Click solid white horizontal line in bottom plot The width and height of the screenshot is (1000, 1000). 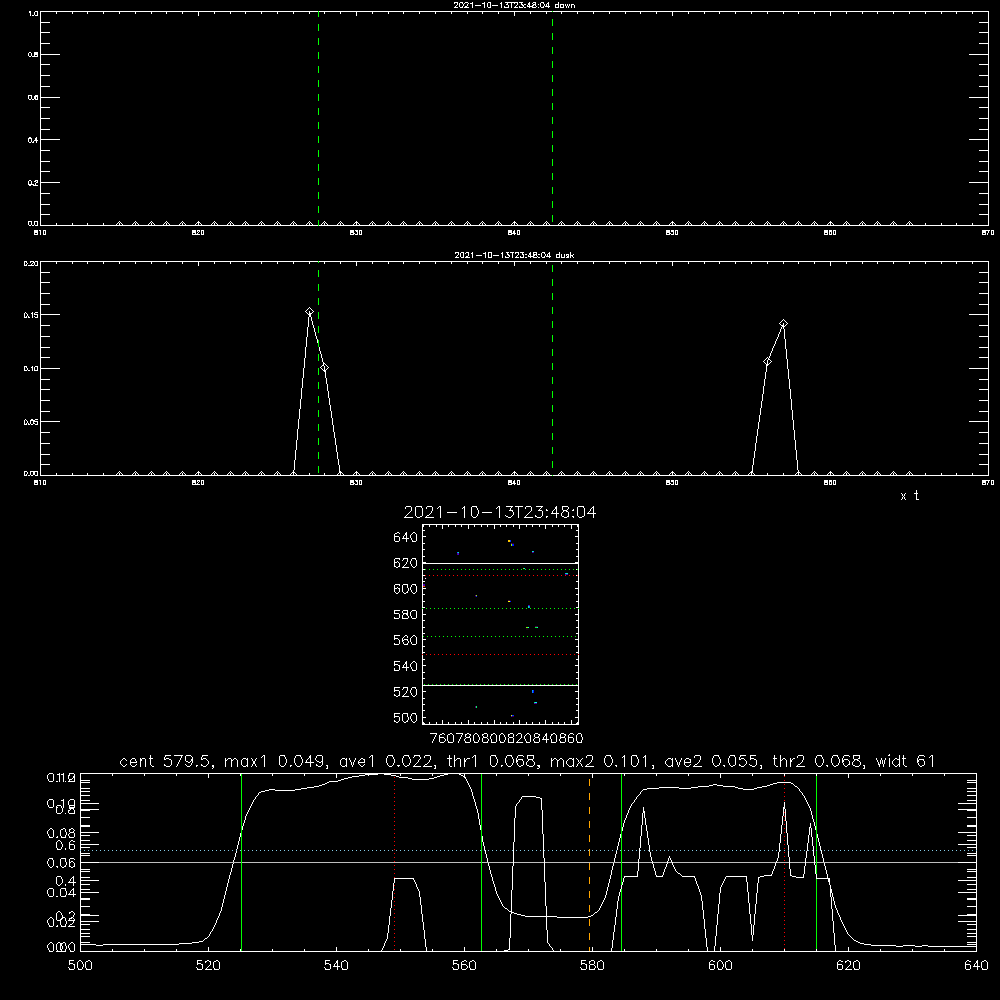coord(528,862)
